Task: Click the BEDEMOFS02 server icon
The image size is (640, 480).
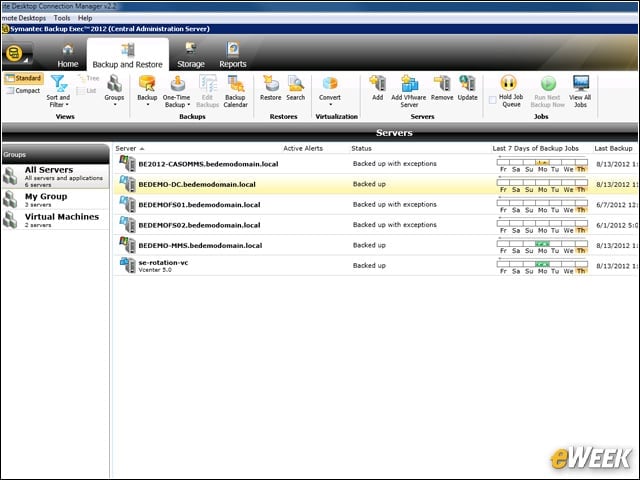Action: 127,225
